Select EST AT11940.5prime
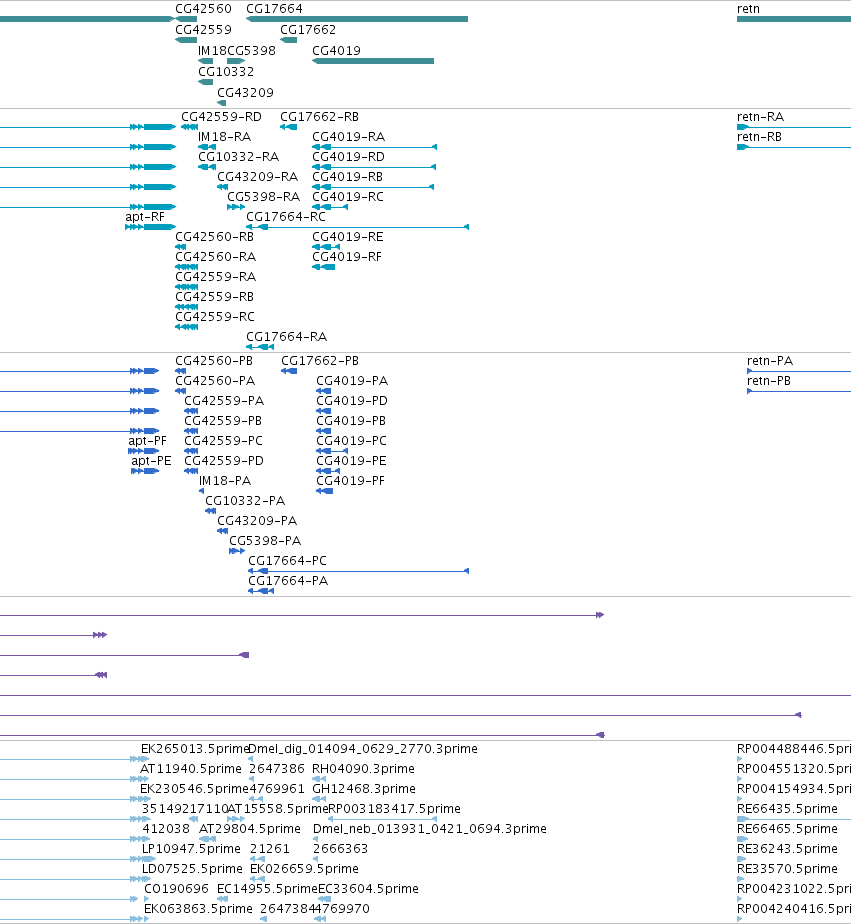 (191, 769)
